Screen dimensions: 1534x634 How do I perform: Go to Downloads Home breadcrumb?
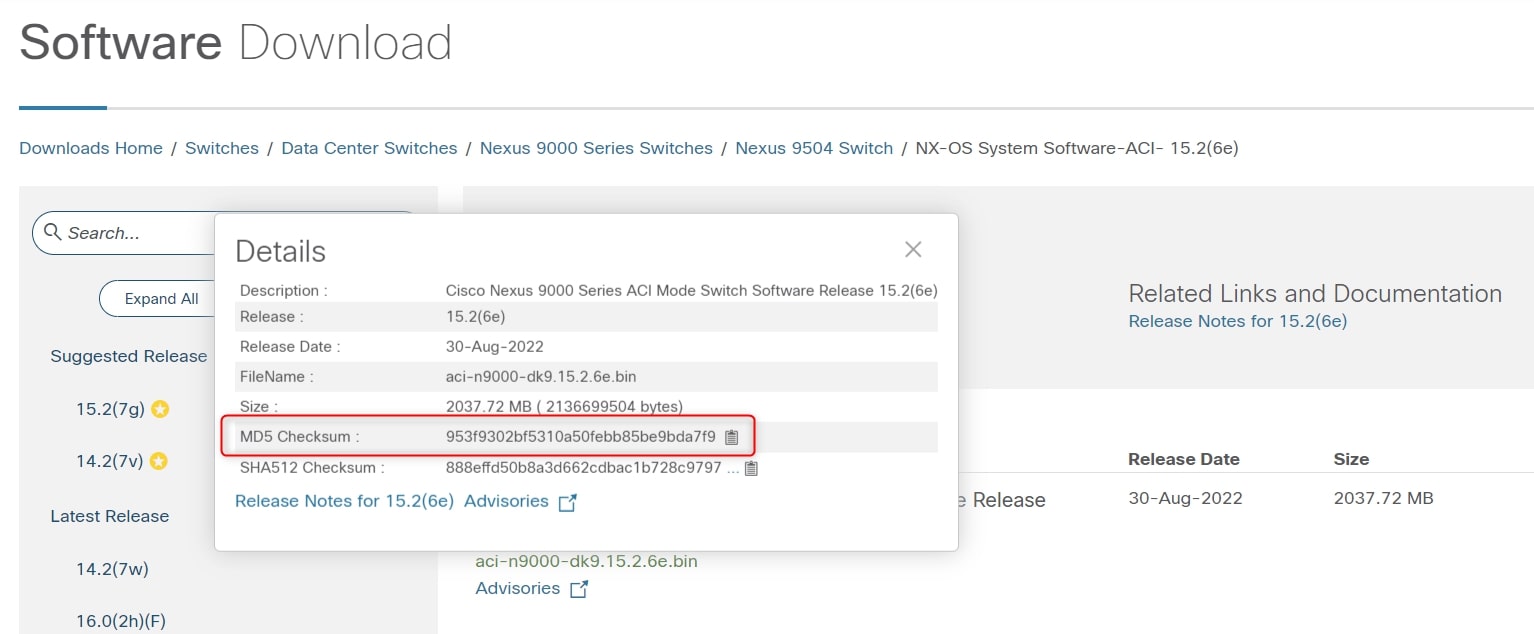(x=91, y=148)
